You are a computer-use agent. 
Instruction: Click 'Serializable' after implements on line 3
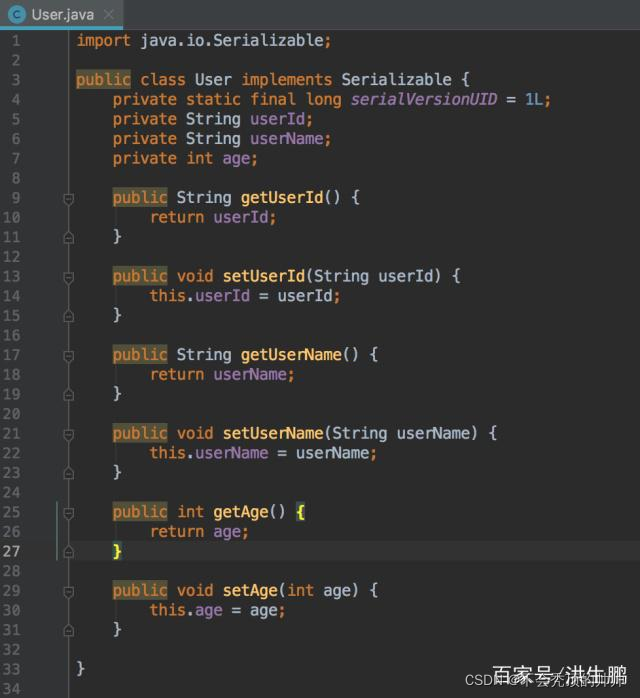[x=397, y=80]
